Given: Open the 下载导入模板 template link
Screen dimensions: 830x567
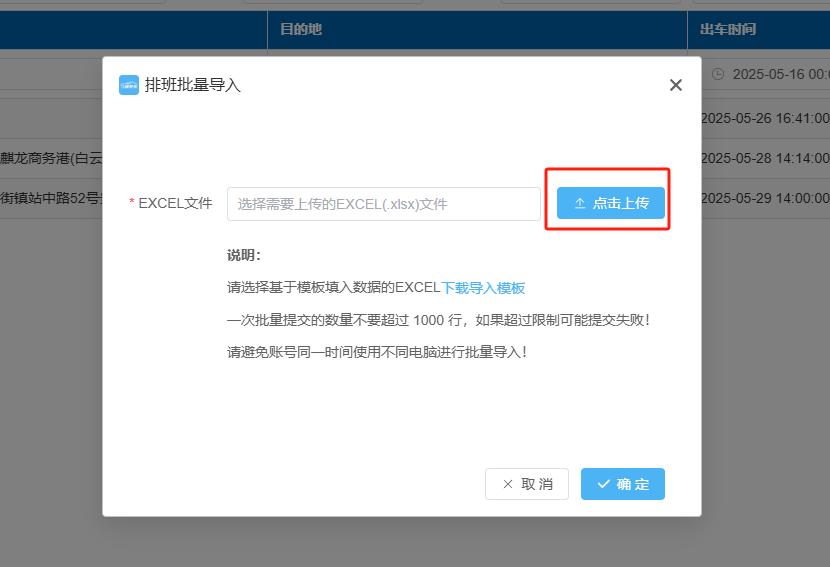Looking at the screenshot, I should pyautogui.click(x=483, y=288).
